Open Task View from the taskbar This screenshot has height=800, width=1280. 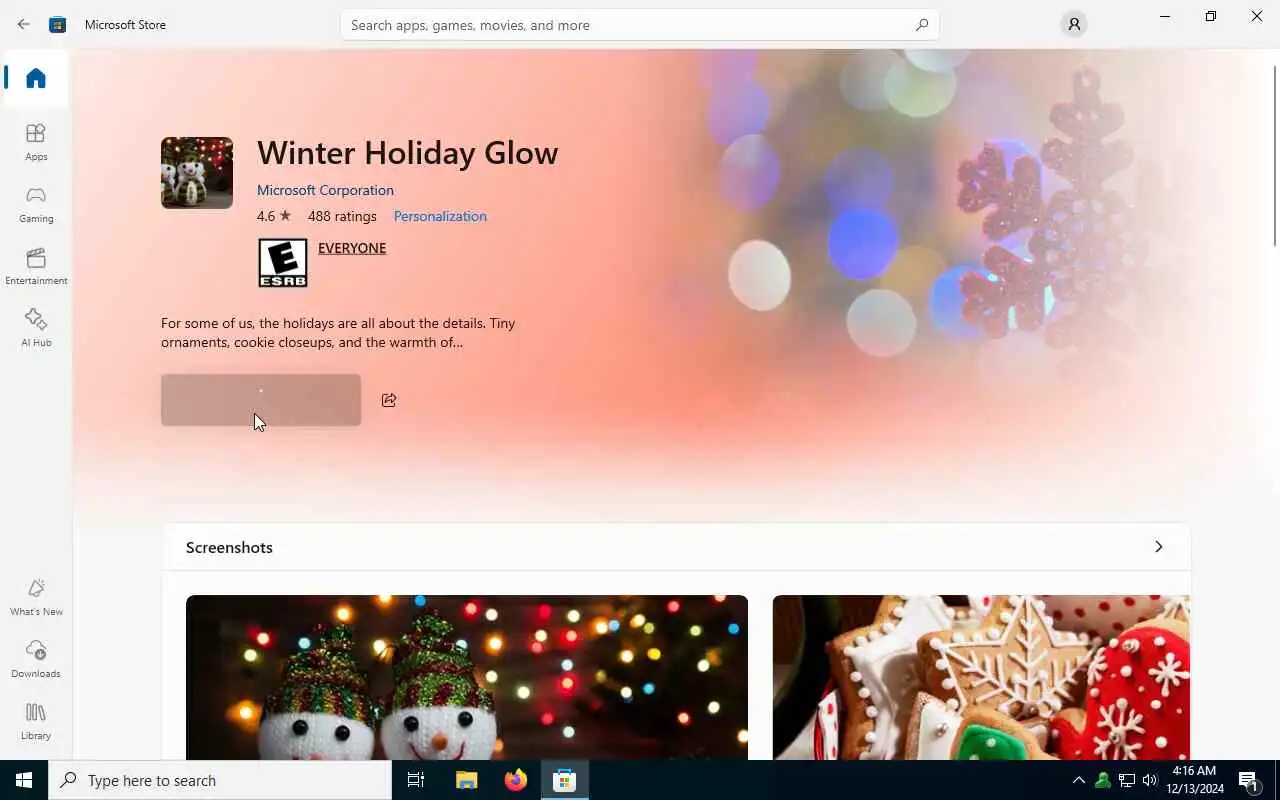[x=416, y=780]
